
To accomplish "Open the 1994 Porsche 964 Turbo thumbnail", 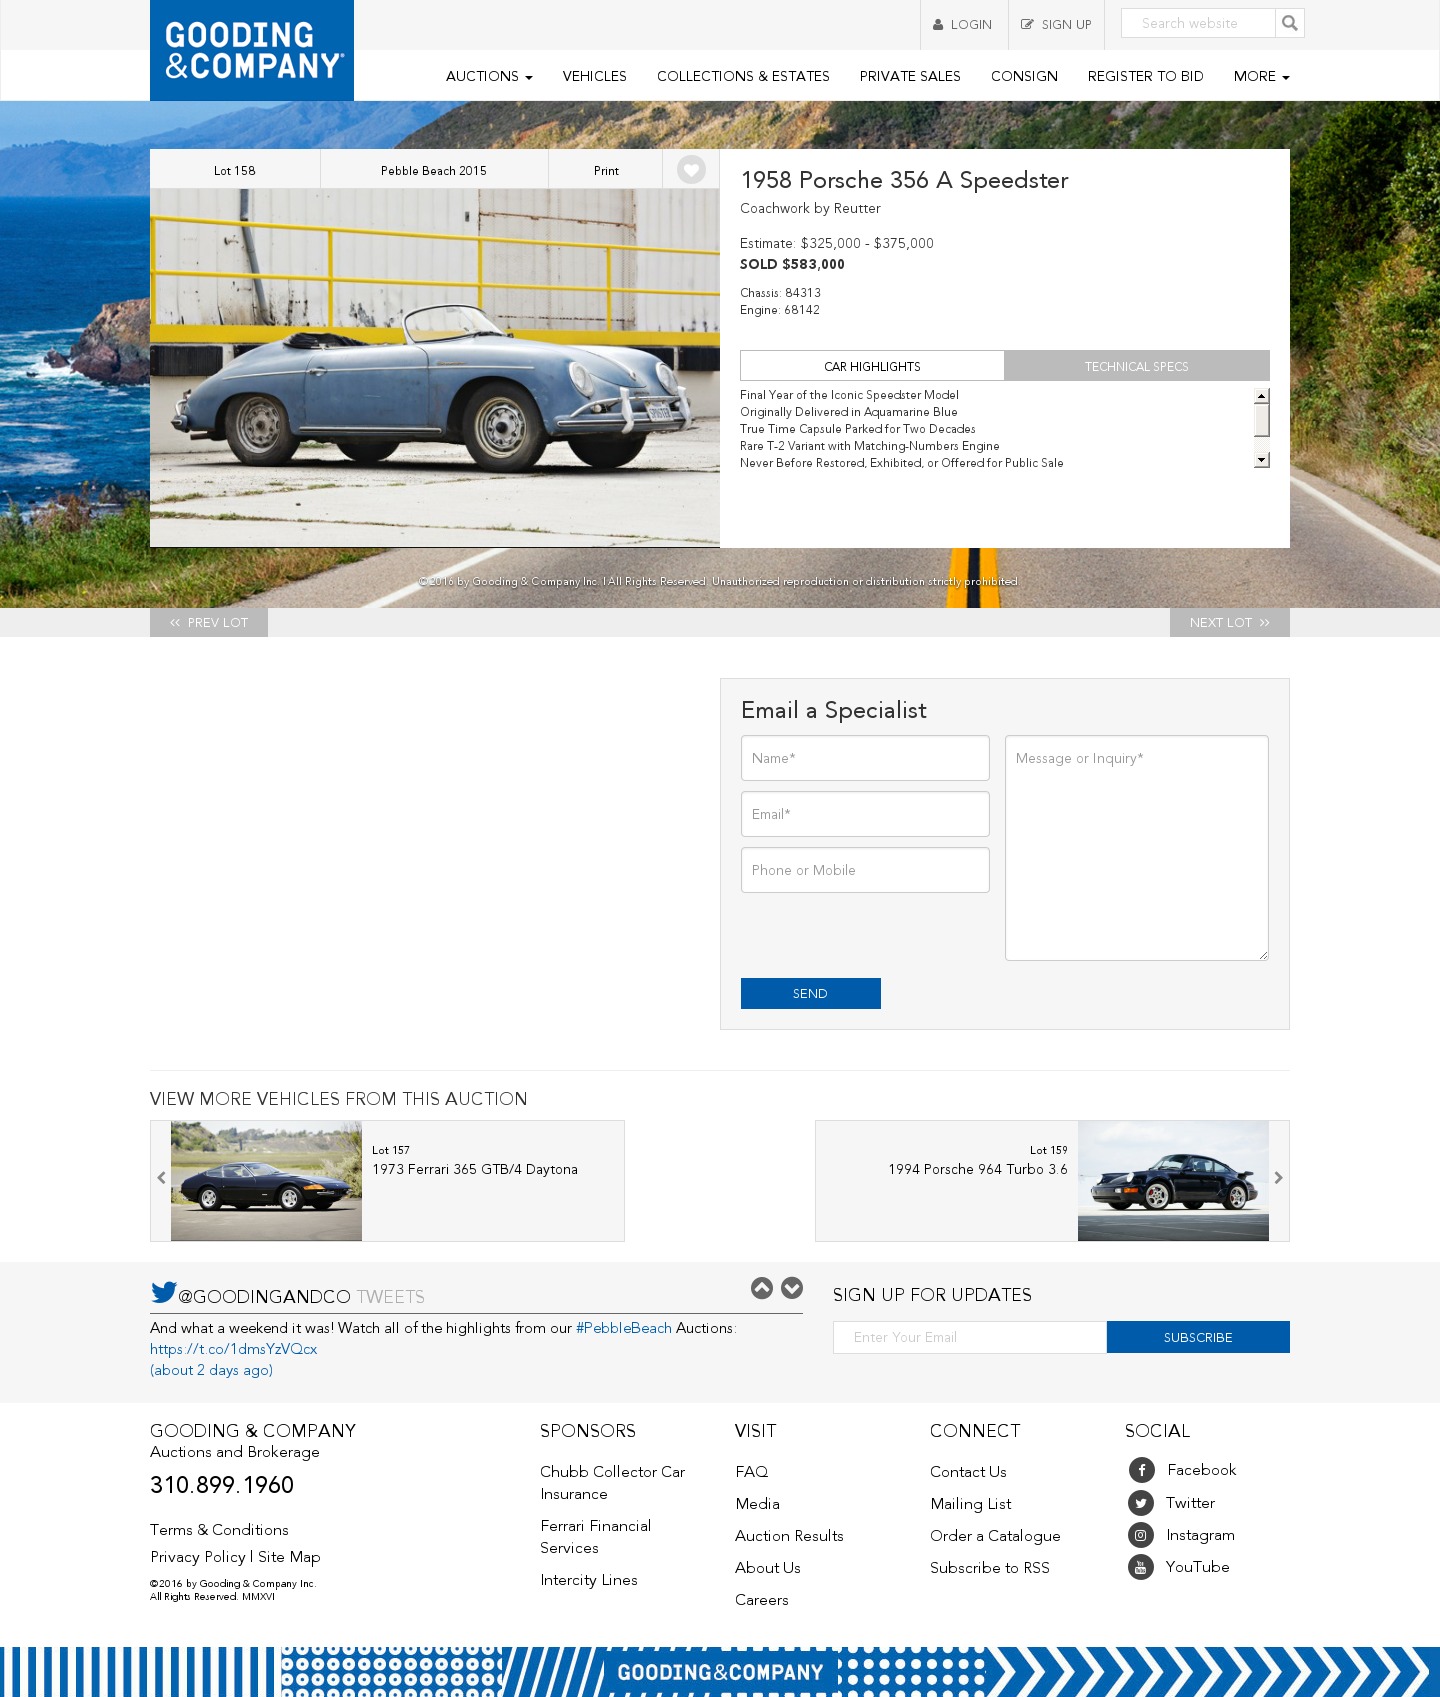I will (1173, 1181).
